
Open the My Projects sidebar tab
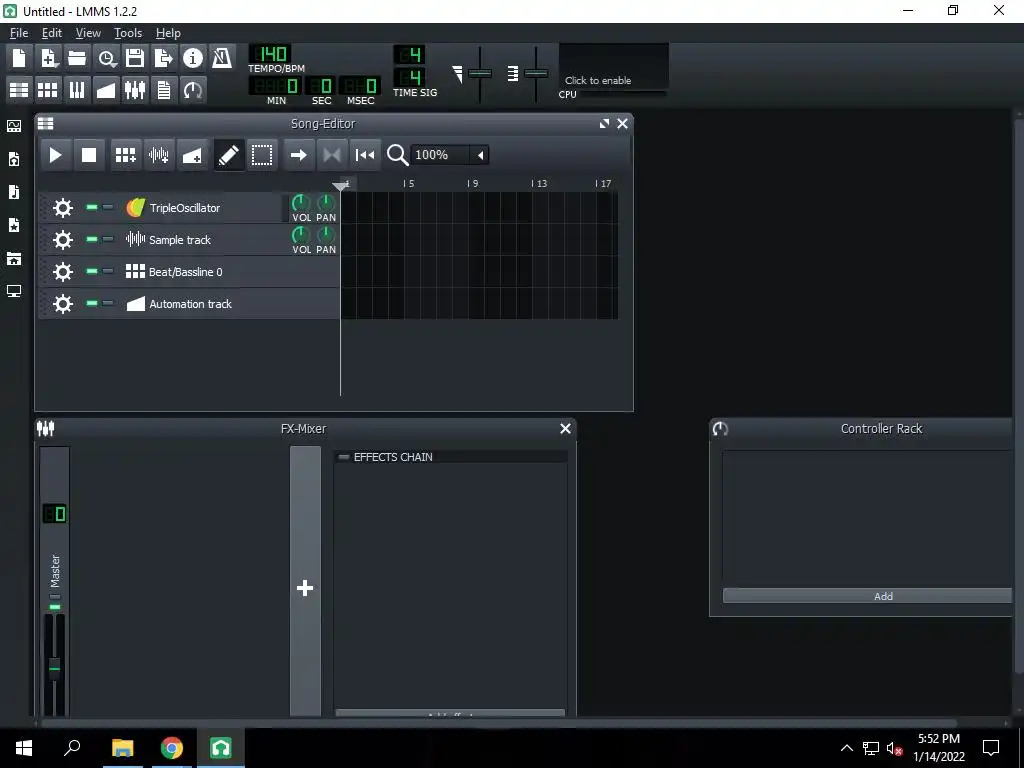[x=14, y=159]
